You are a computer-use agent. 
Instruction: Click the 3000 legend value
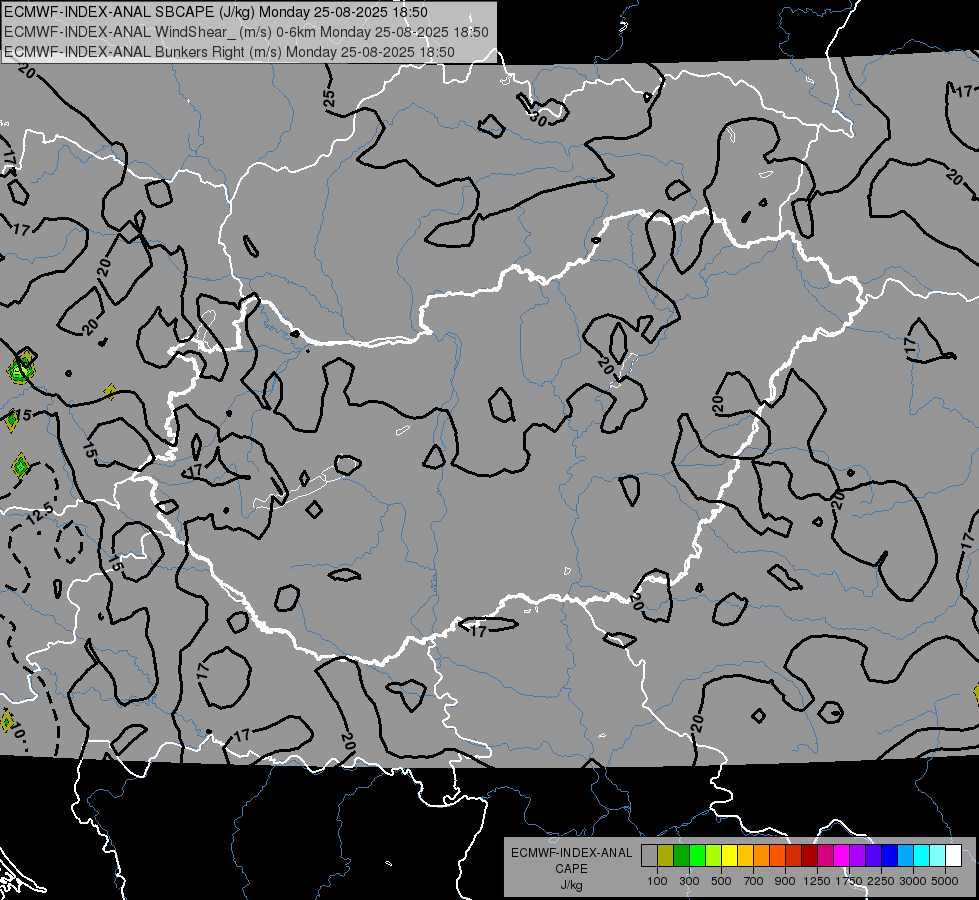pos(912,881)
